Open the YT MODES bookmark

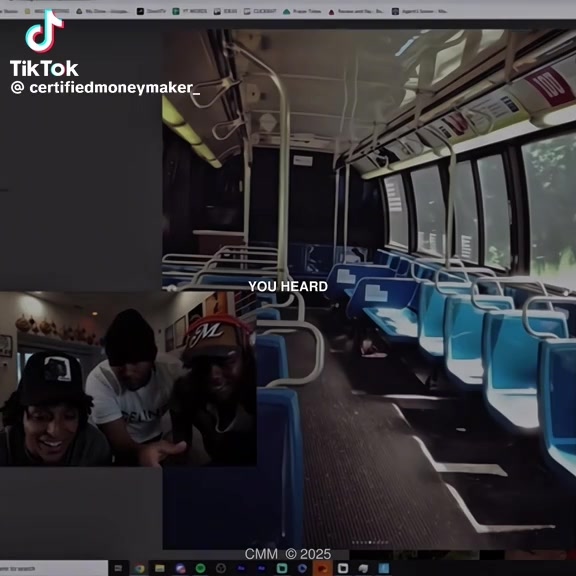tap(190, 11)
